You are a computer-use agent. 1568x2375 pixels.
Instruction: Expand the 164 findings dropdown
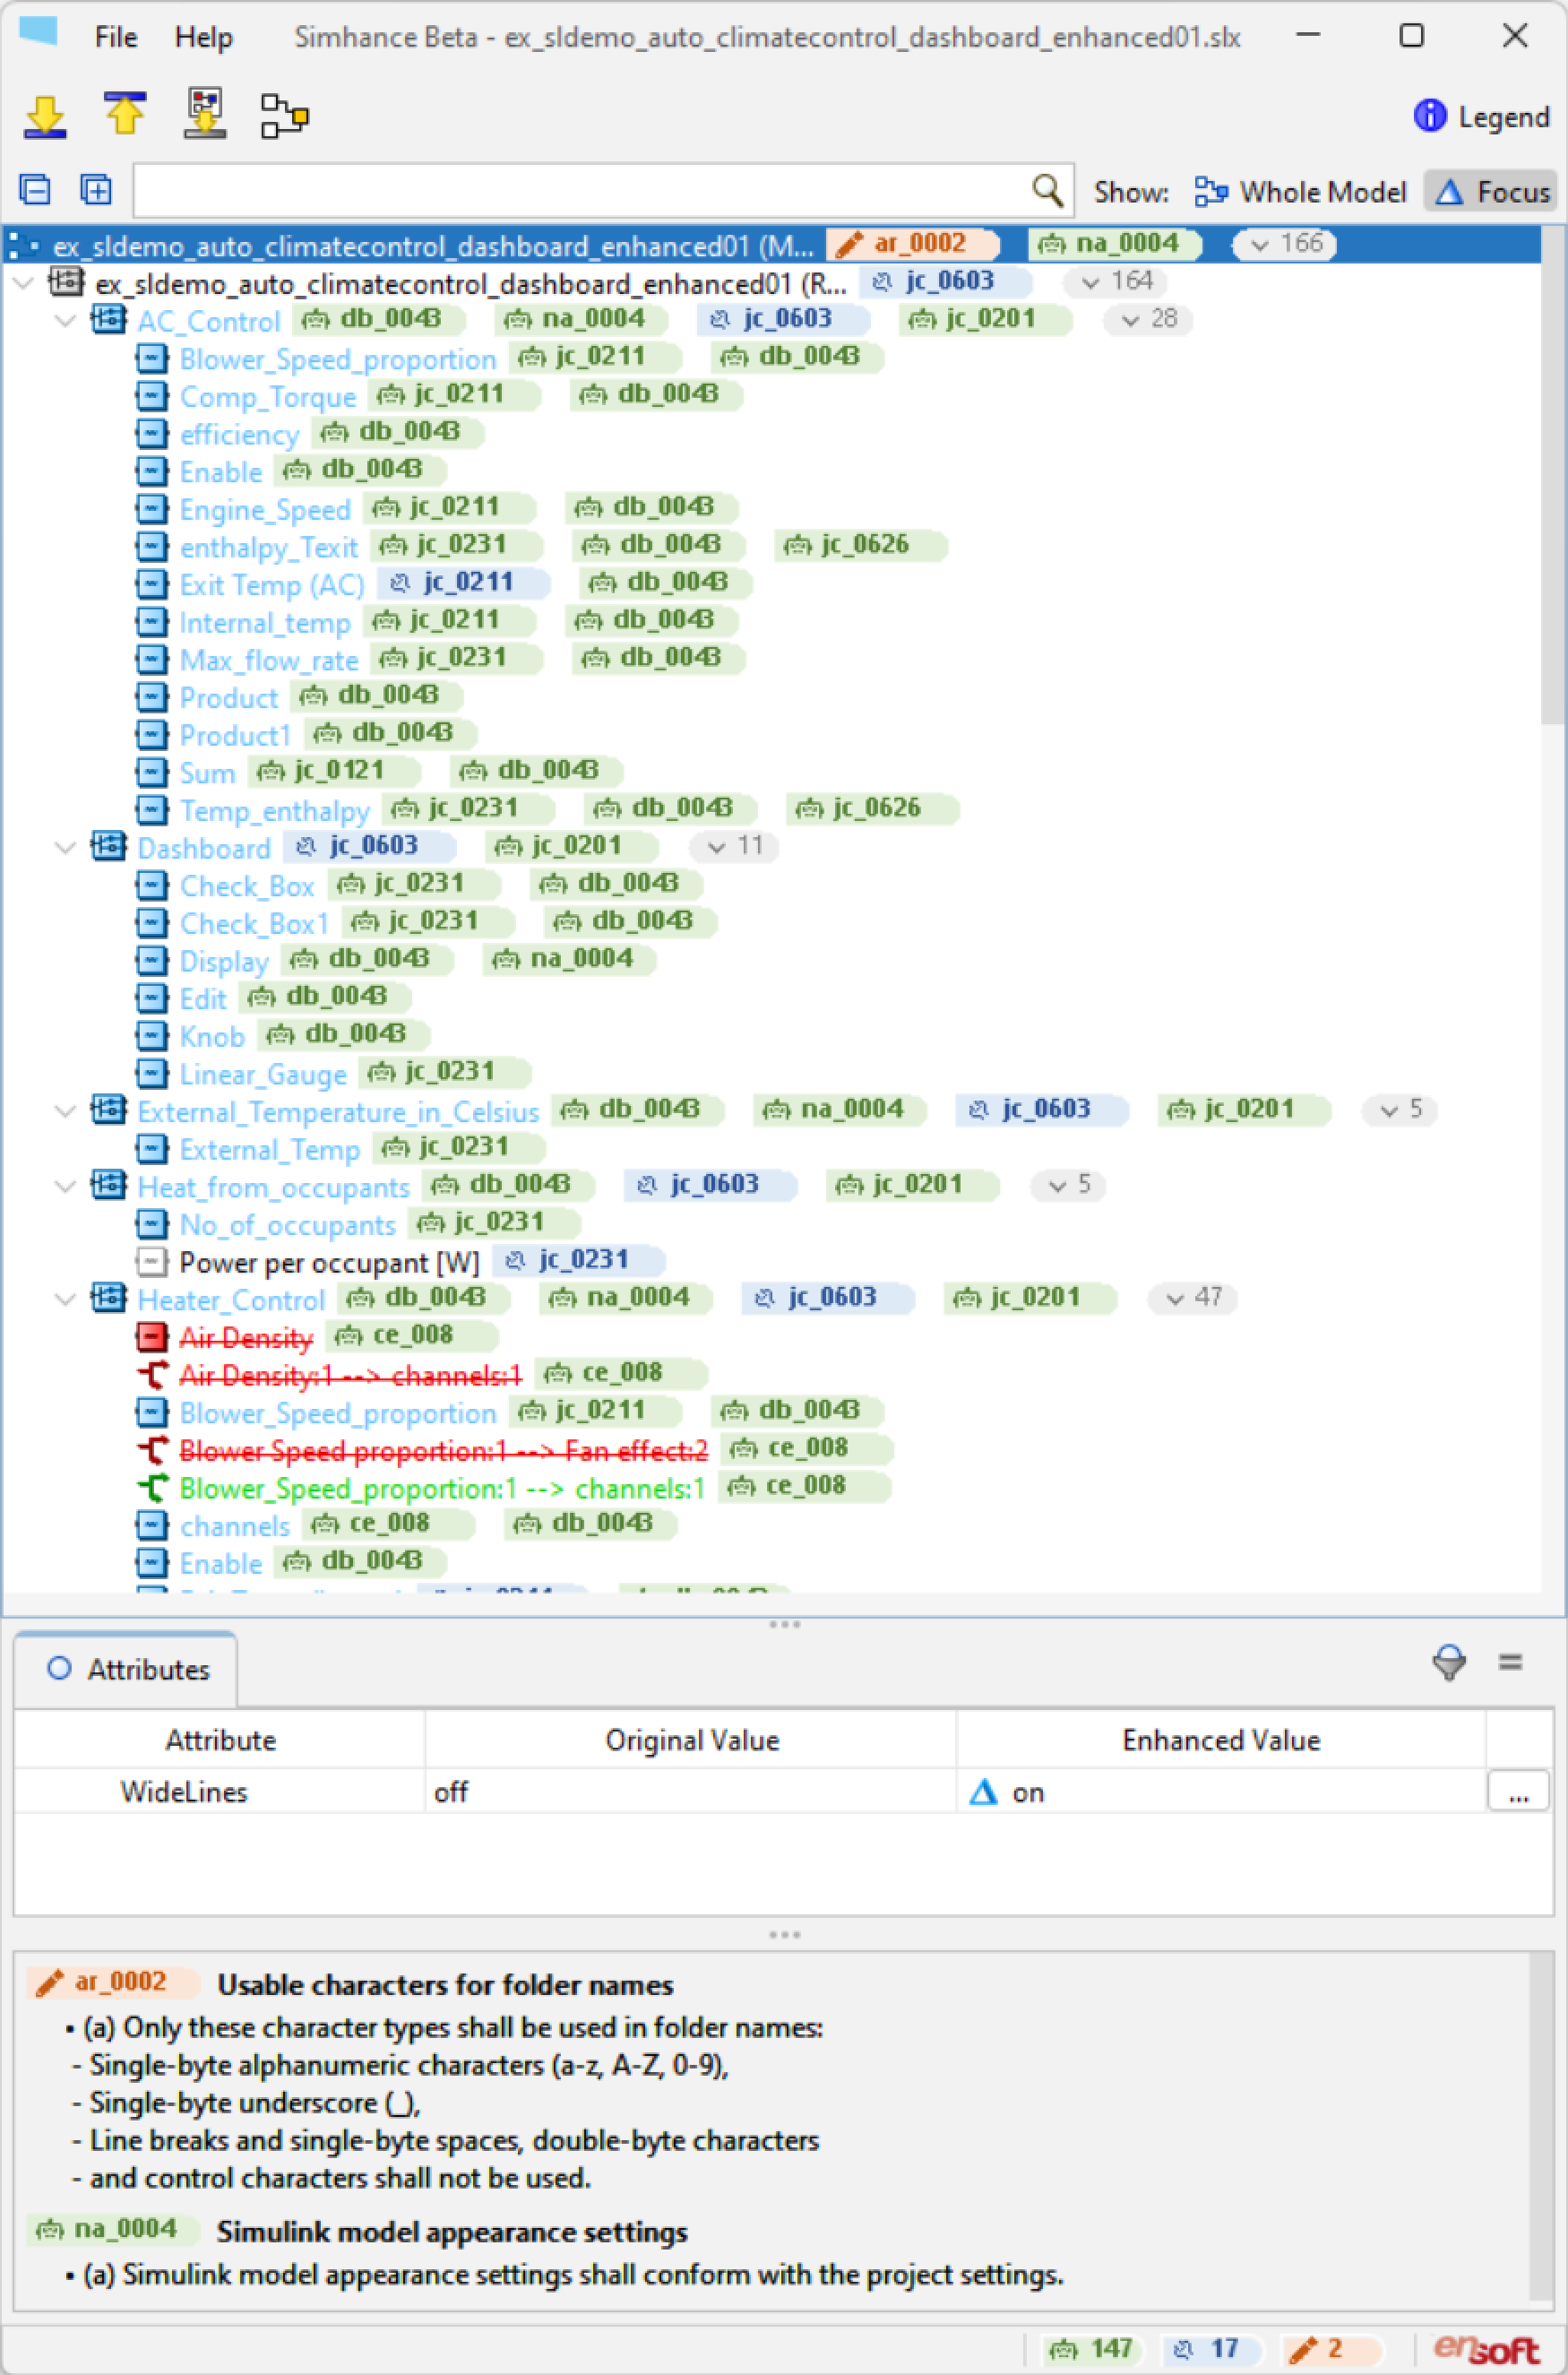coord(1115,282)
